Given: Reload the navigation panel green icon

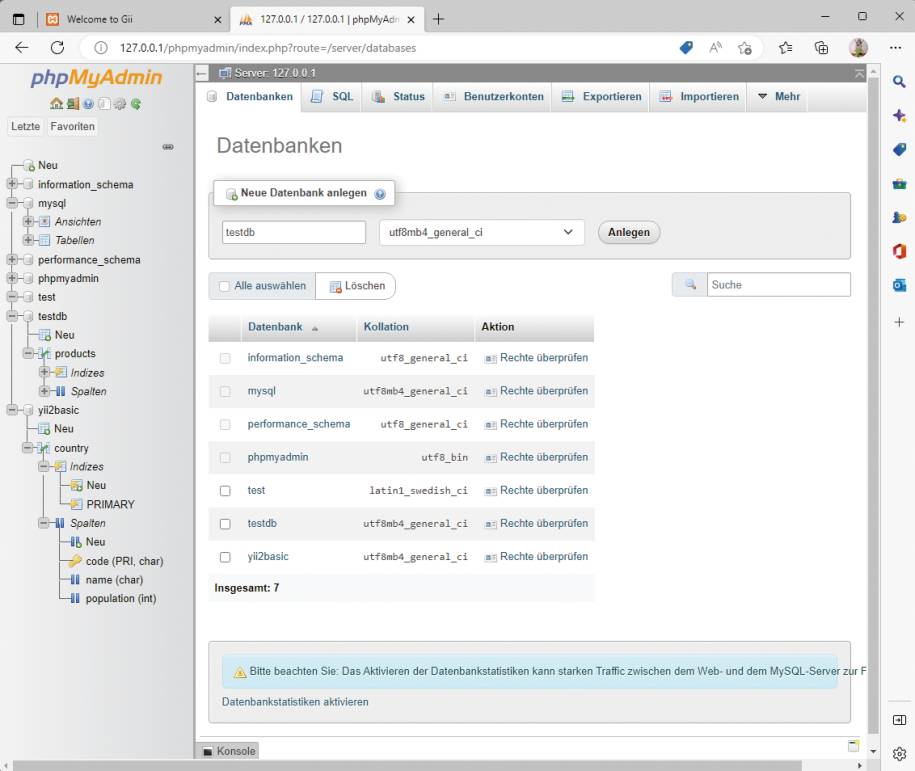Looking at the screenshot, I should 135,104.
